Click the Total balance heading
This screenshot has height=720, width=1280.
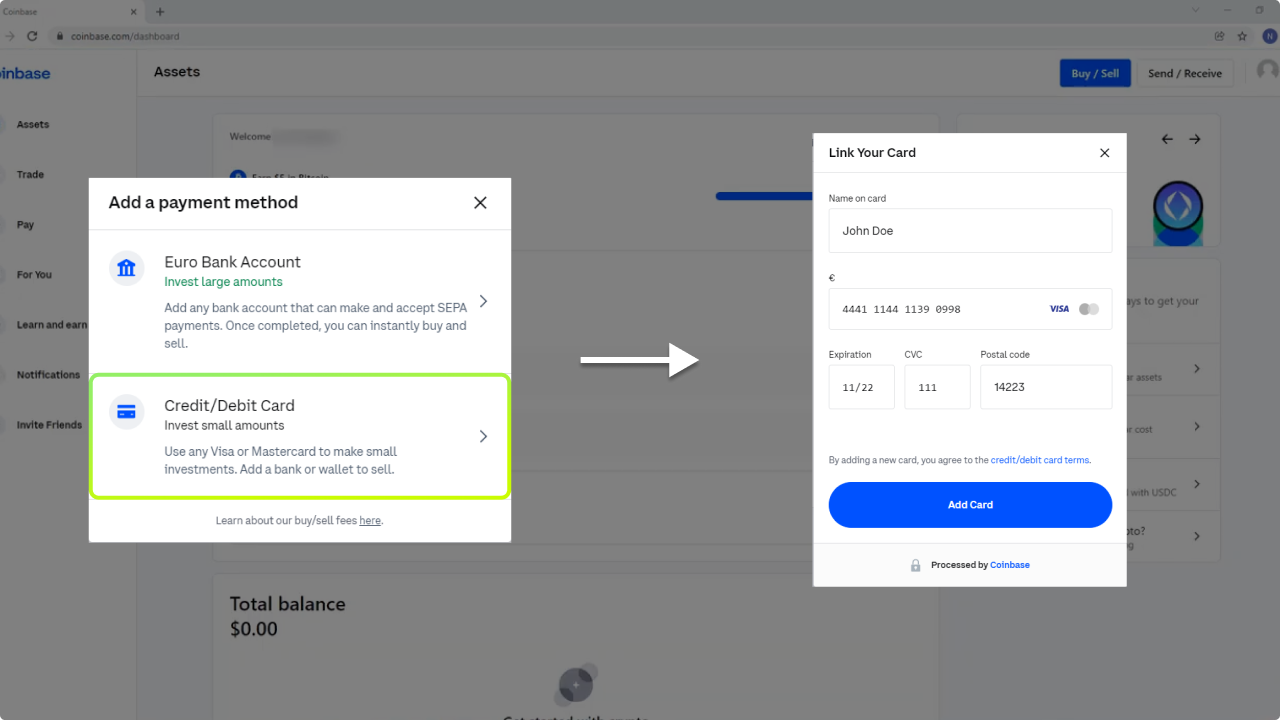tap(288, 604)
